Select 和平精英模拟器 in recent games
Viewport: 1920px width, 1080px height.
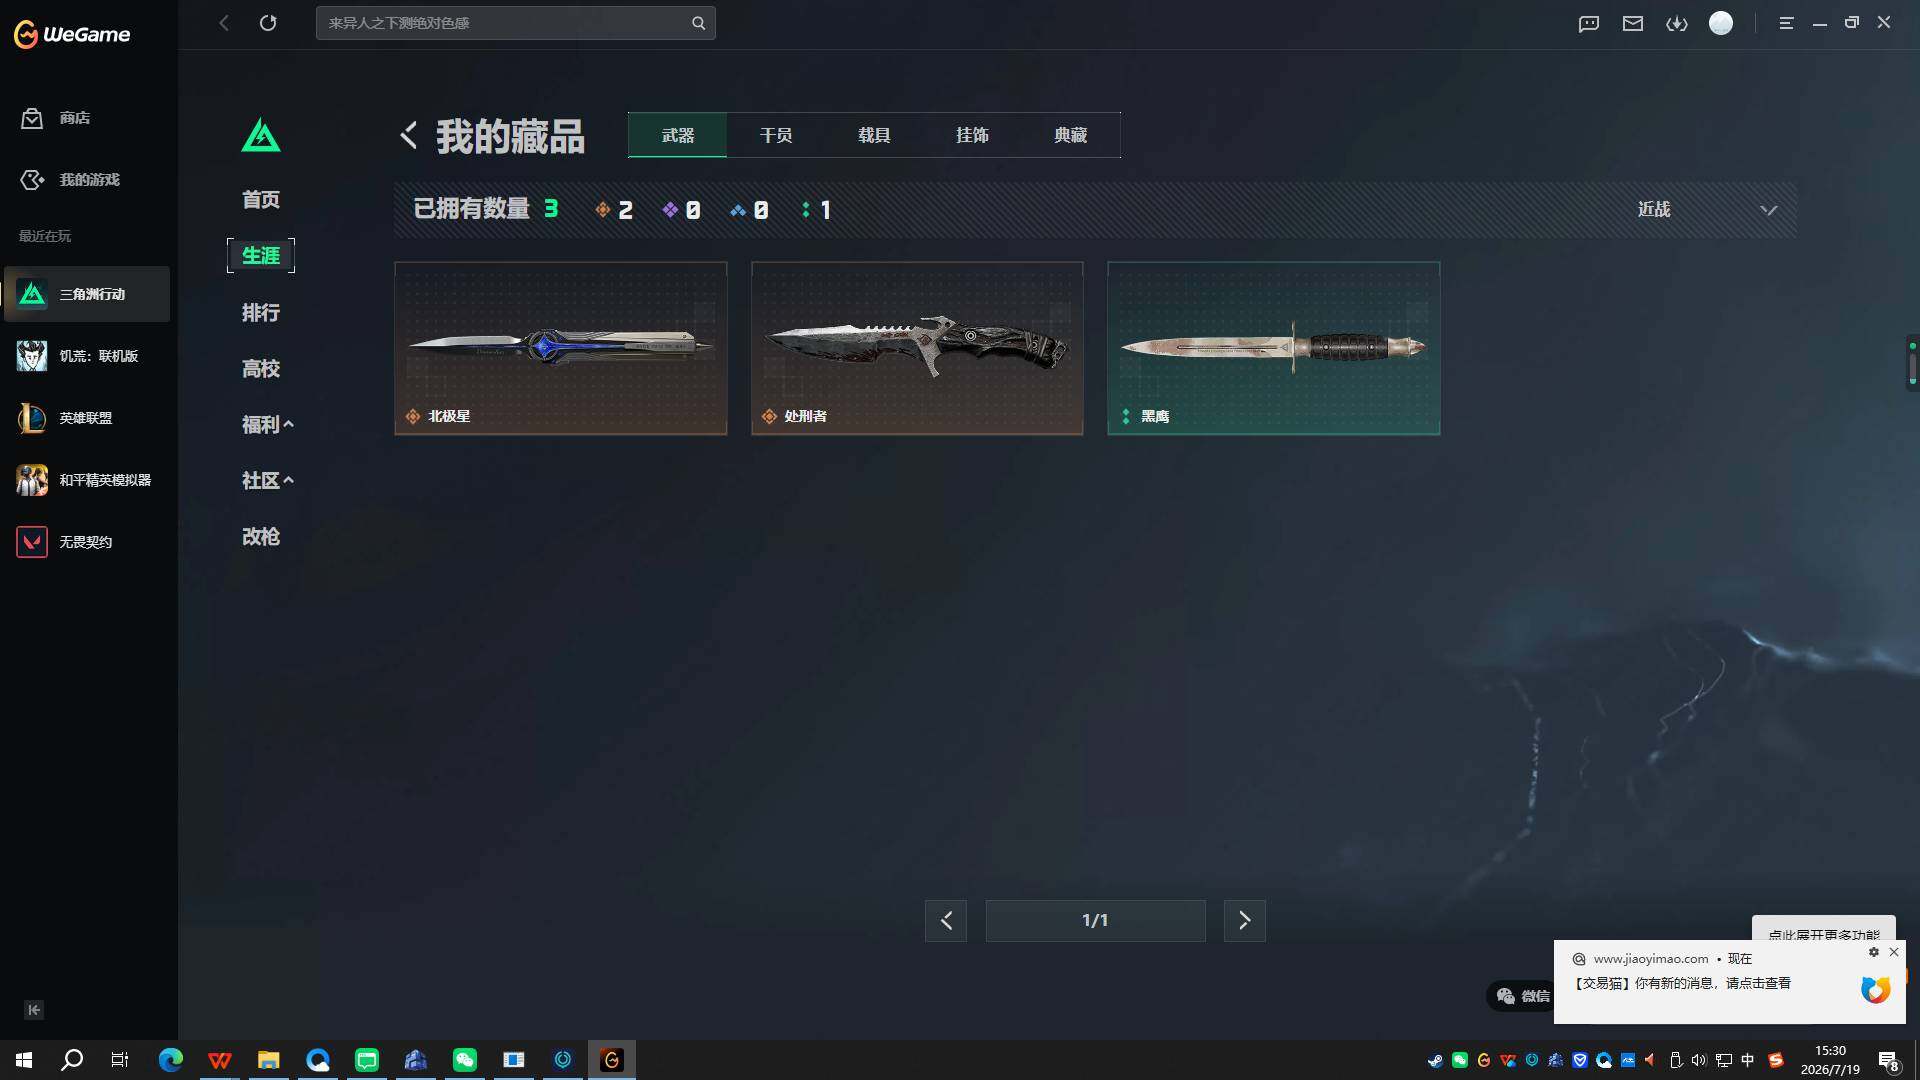[x=87, y=480]
